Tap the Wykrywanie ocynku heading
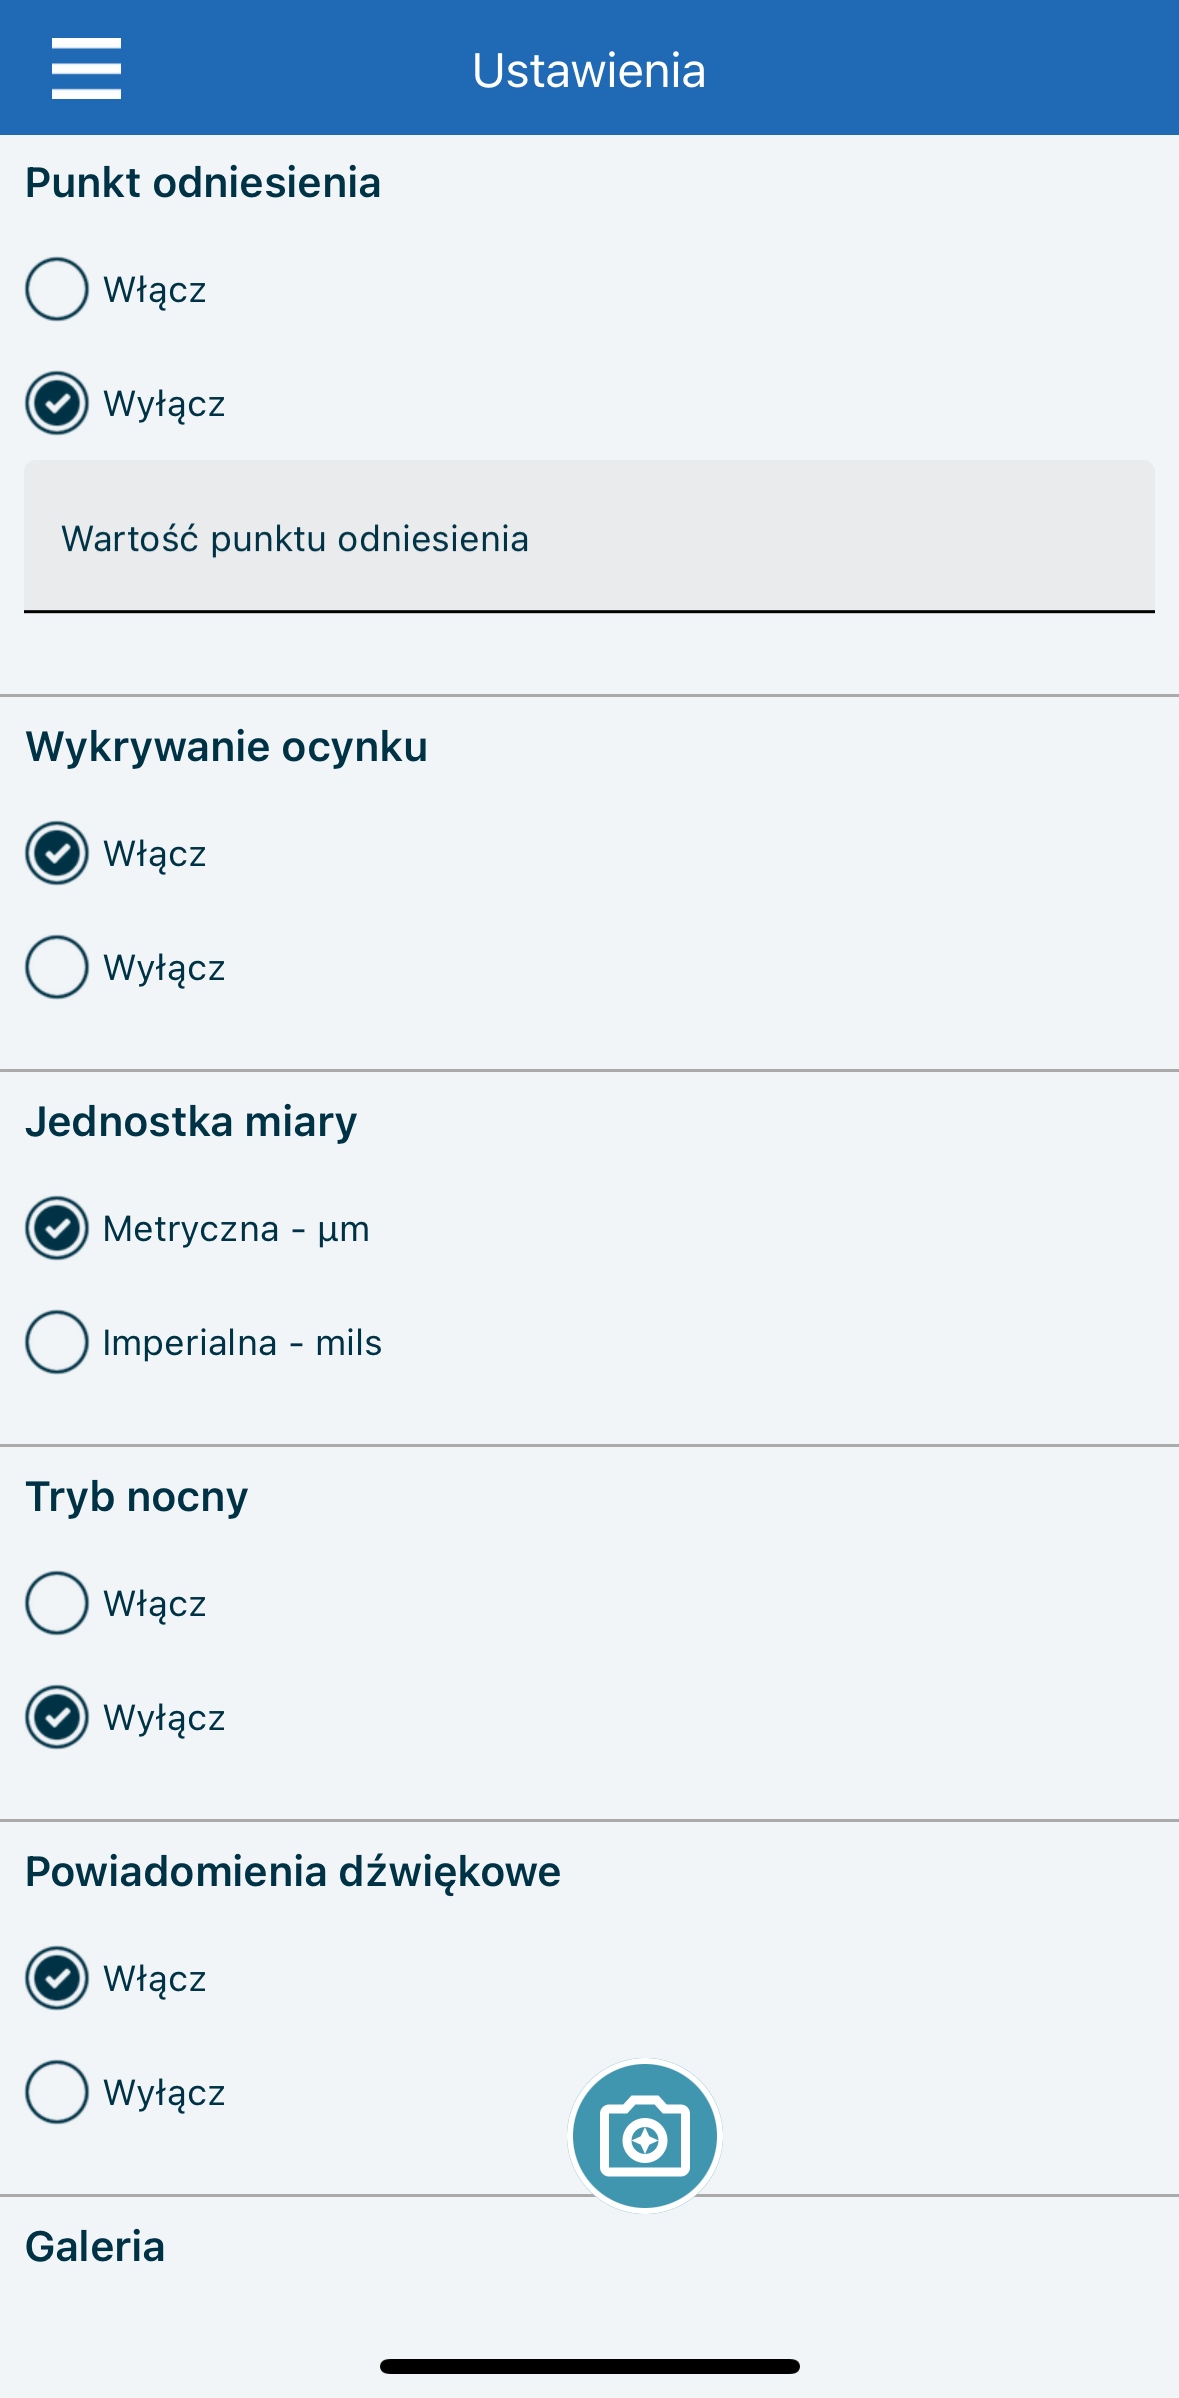 pos(227,747)
